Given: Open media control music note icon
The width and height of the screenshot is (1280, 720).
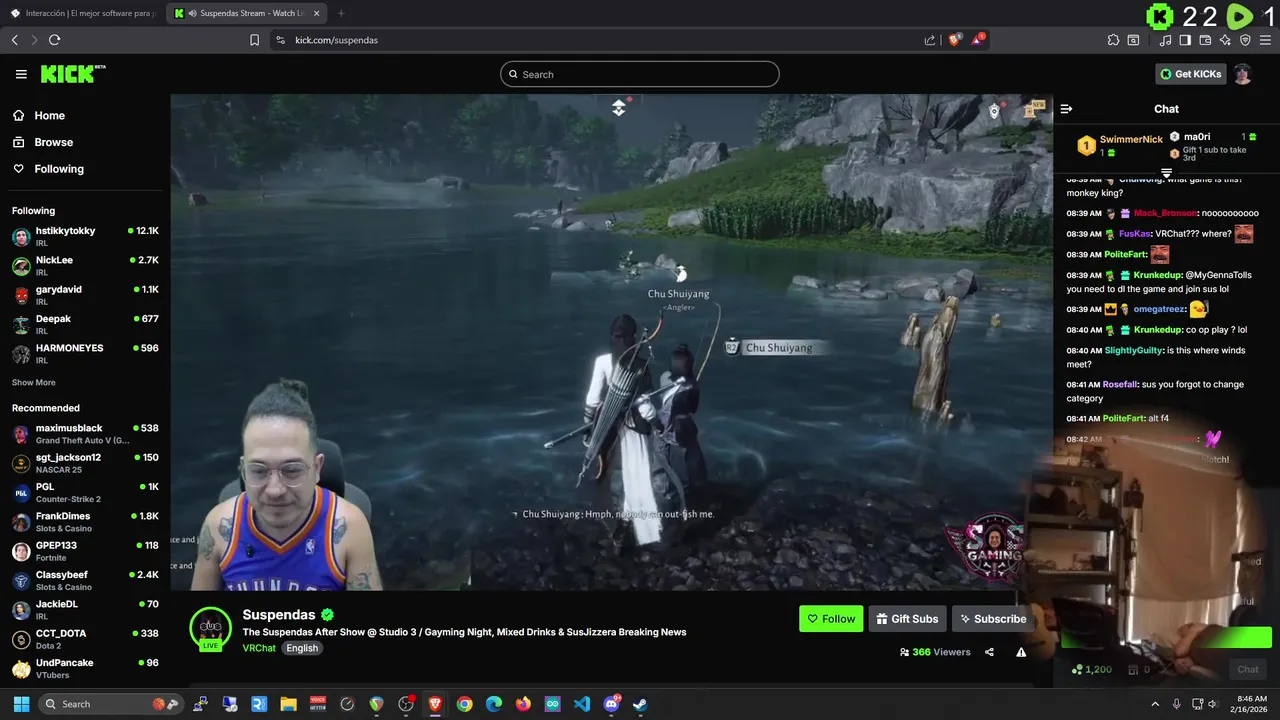Looking at the screenshot, I should (1166, 40).
